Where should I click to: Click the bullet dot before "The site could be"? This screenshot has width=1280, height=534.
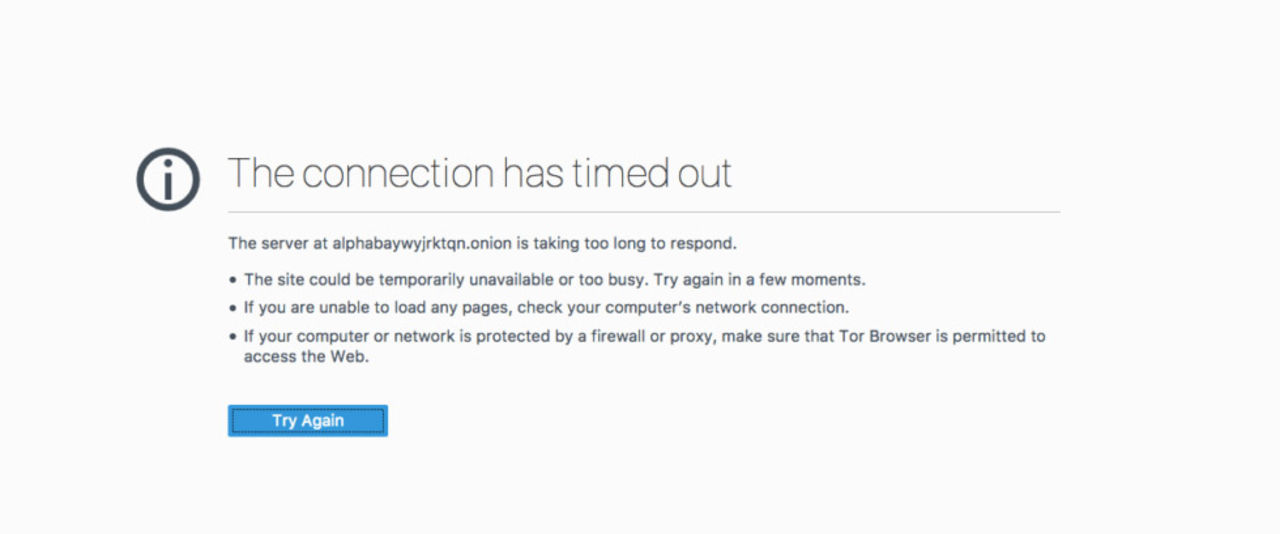pyautogui.click(x=233, y=281)
